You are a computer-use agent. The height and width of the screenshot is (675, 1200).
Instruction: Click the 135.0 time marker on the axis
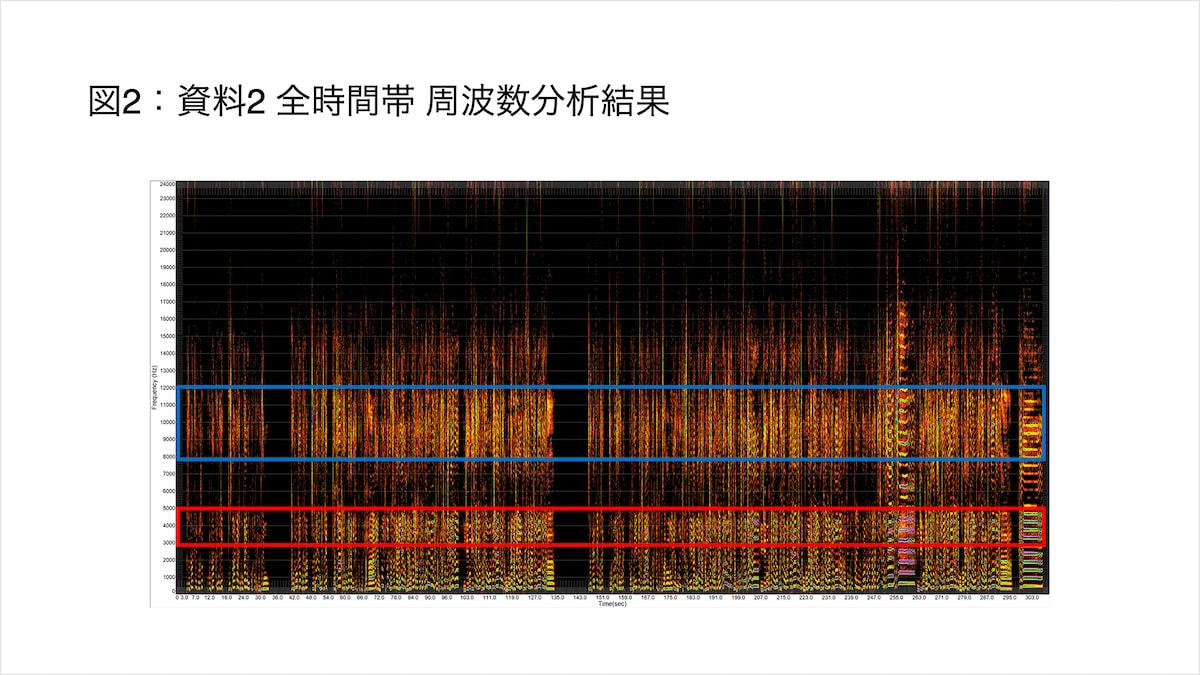(556, 598)
